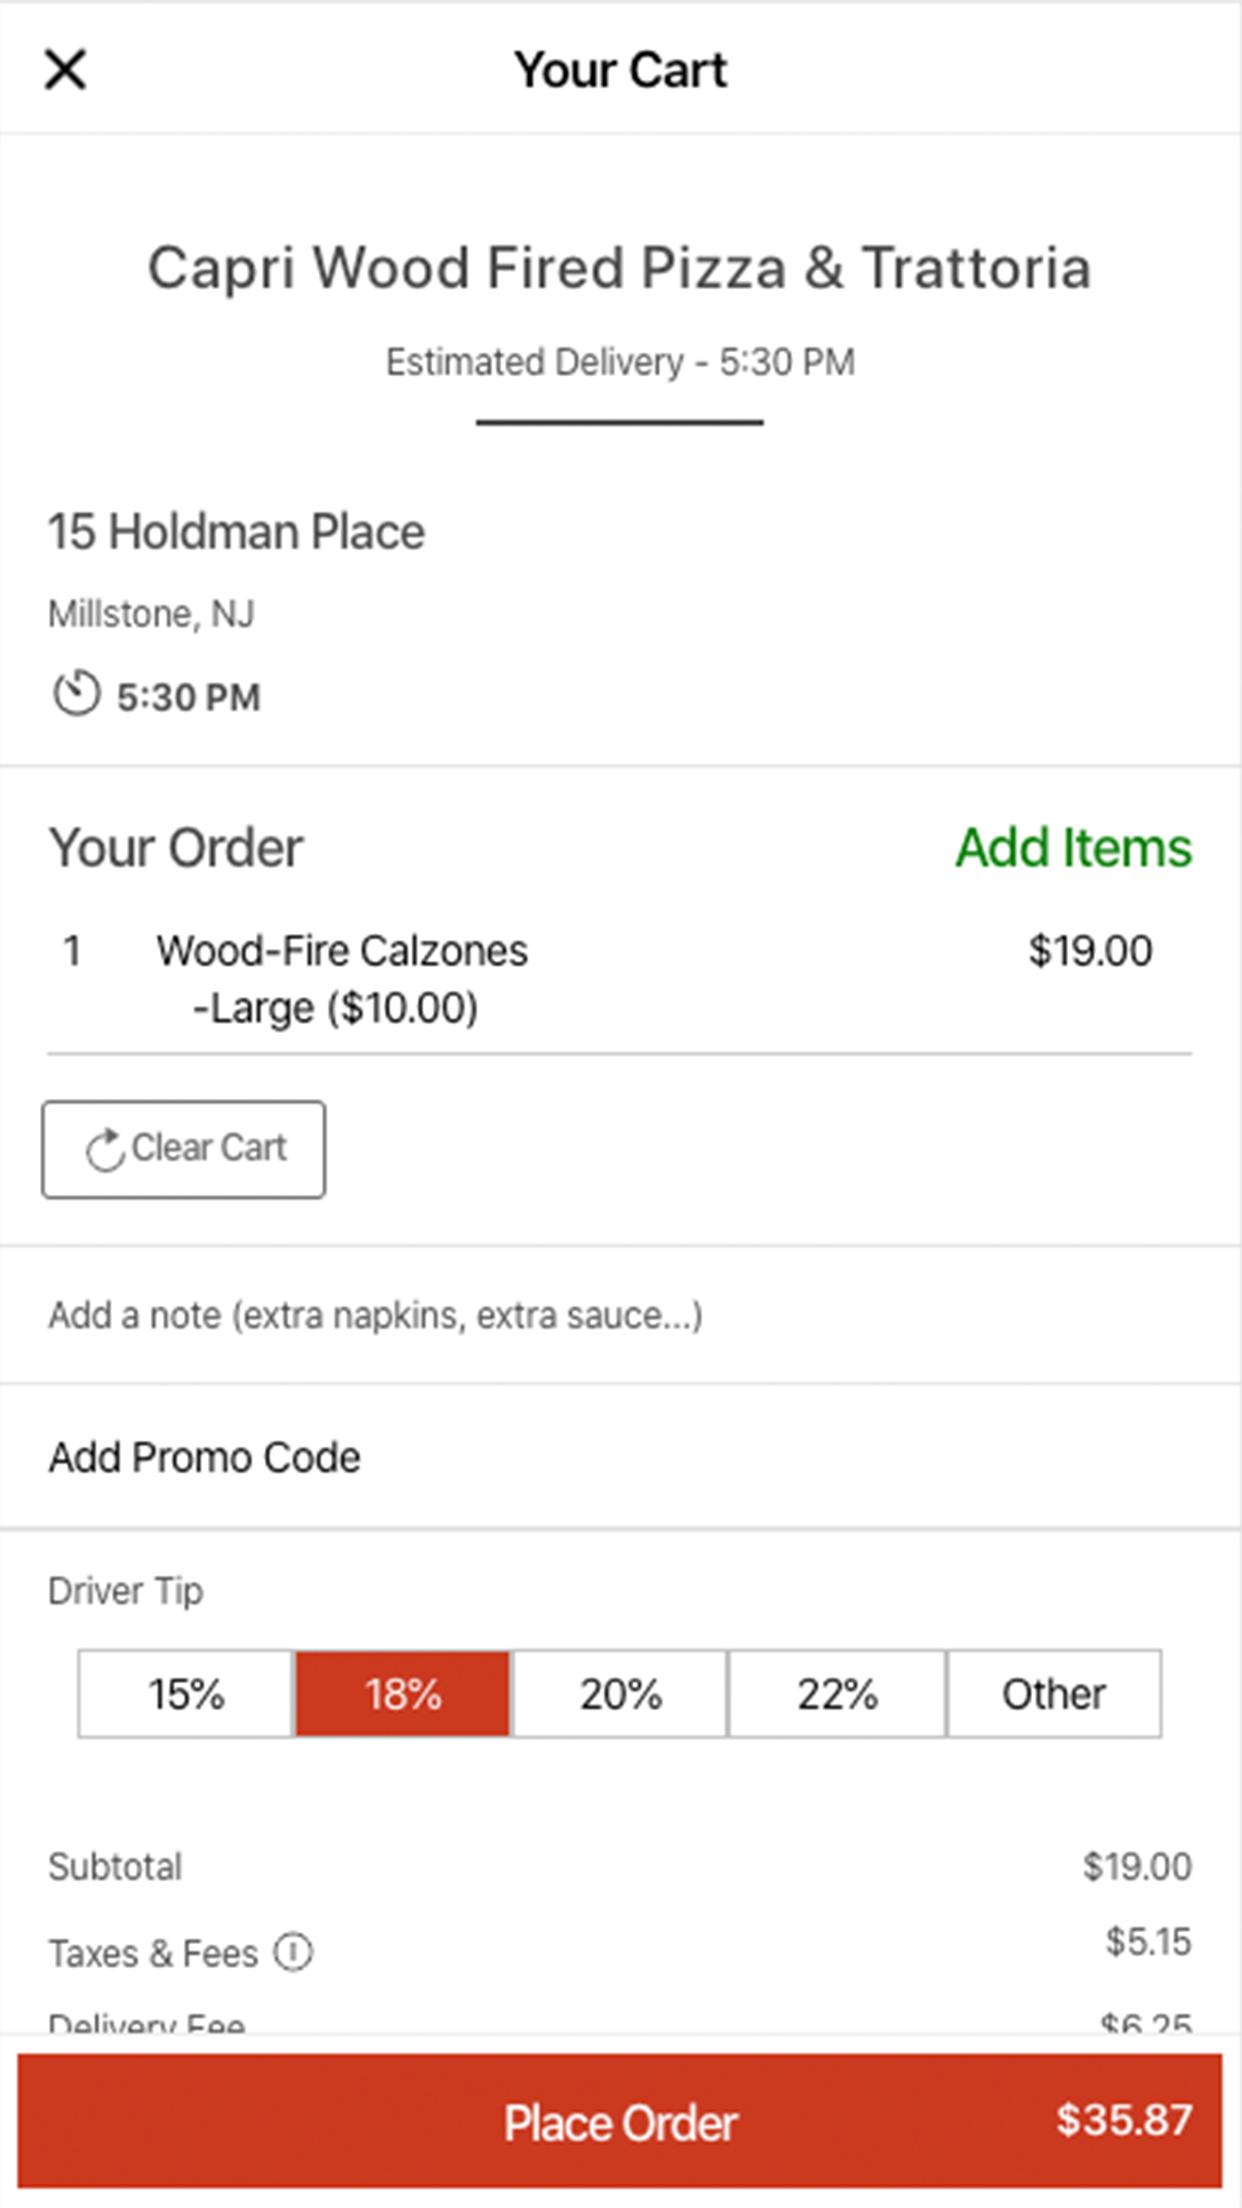Viewport: 1242px width, 2208px height.
Task: Tap the refresh icon in Clear Cart
Action: (x=104, y=1149)
